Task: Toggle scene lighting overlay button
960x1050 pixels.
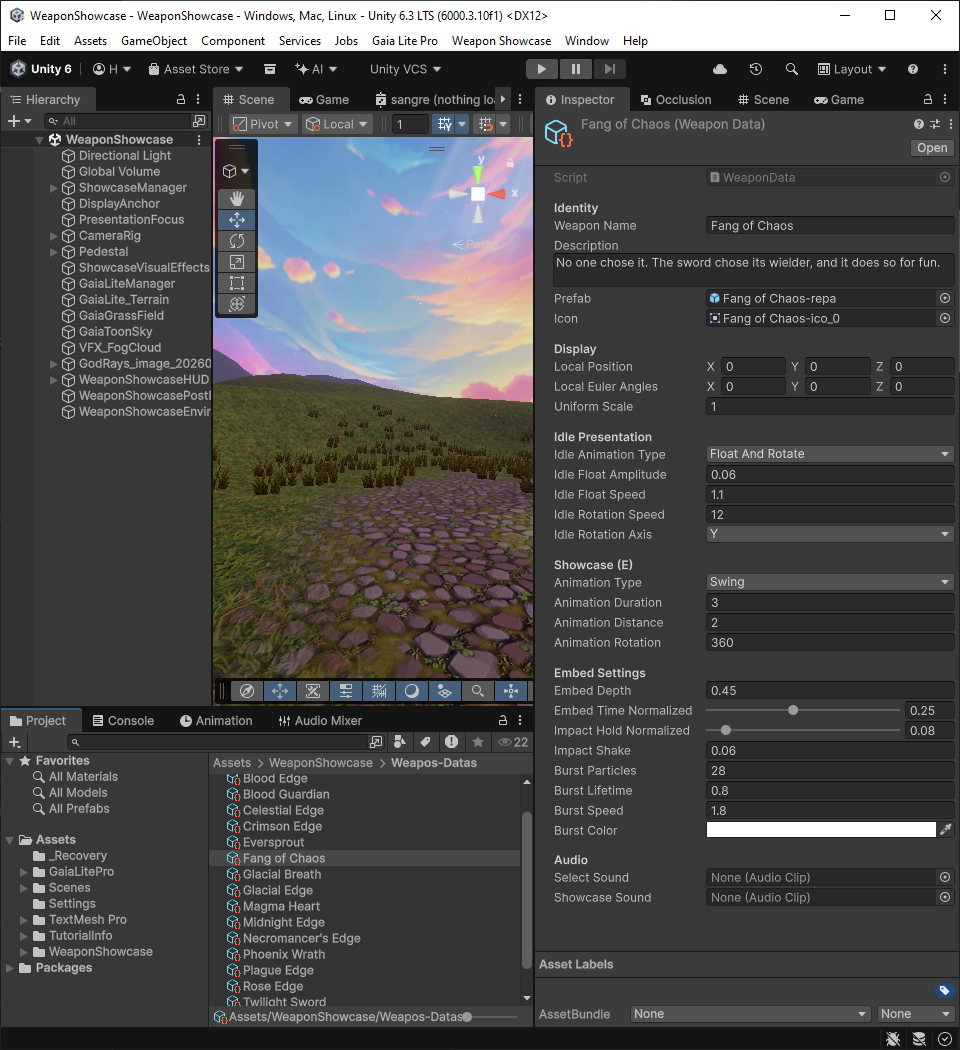Action: coord(412,691)
